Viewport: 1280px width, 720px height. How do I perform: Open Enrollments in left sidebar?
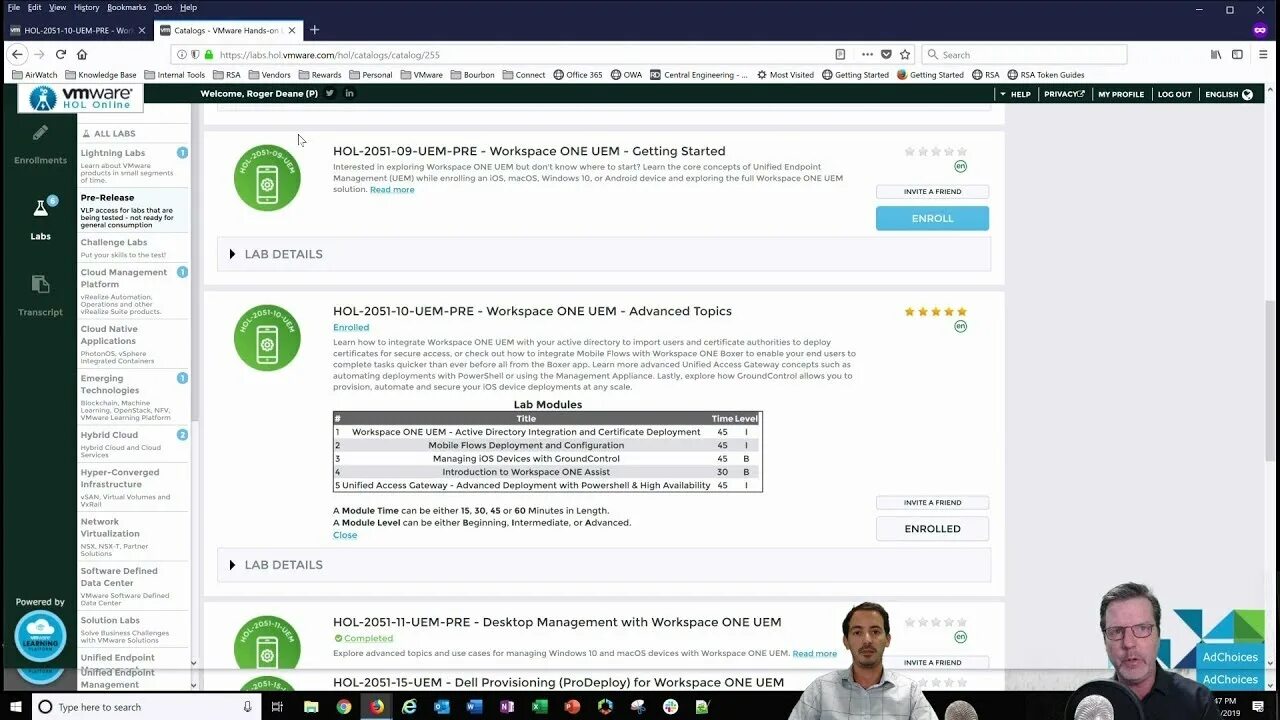coord(40,144)
